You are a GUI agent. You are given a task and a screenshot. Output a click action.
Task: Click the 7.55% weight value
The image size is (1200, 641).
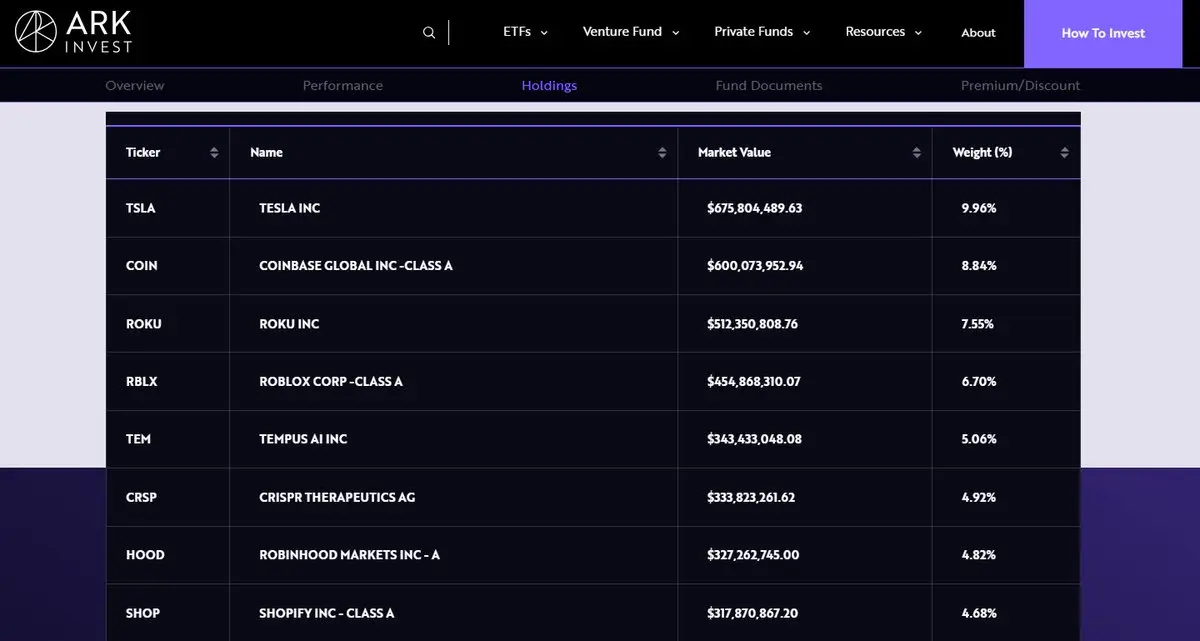(978, 324)
